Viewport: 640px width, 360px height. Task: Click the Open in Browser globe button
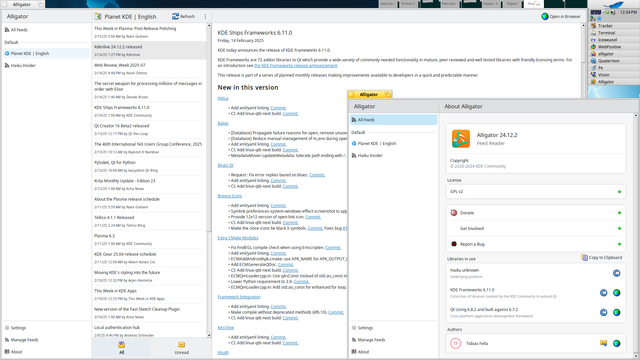[x=561, y=16]
